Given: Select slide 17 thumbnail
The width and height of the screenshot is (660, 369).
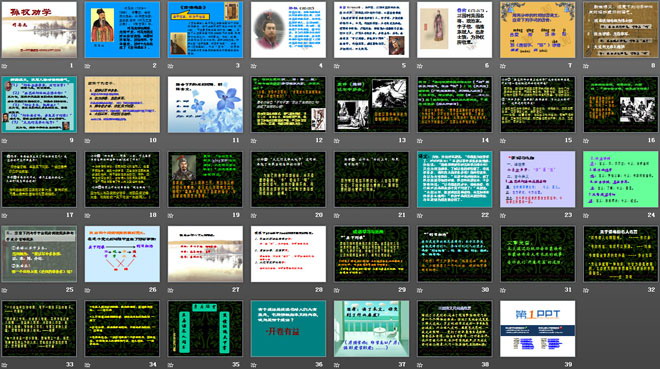Looking at the screenshot, I should point(39,179).
